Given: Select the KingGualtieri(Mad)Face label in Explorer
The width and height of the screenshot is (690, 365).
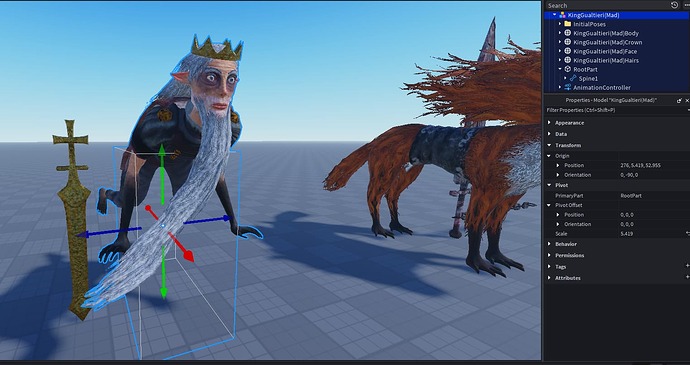Looking at the screenshot, I should point(606,51).
